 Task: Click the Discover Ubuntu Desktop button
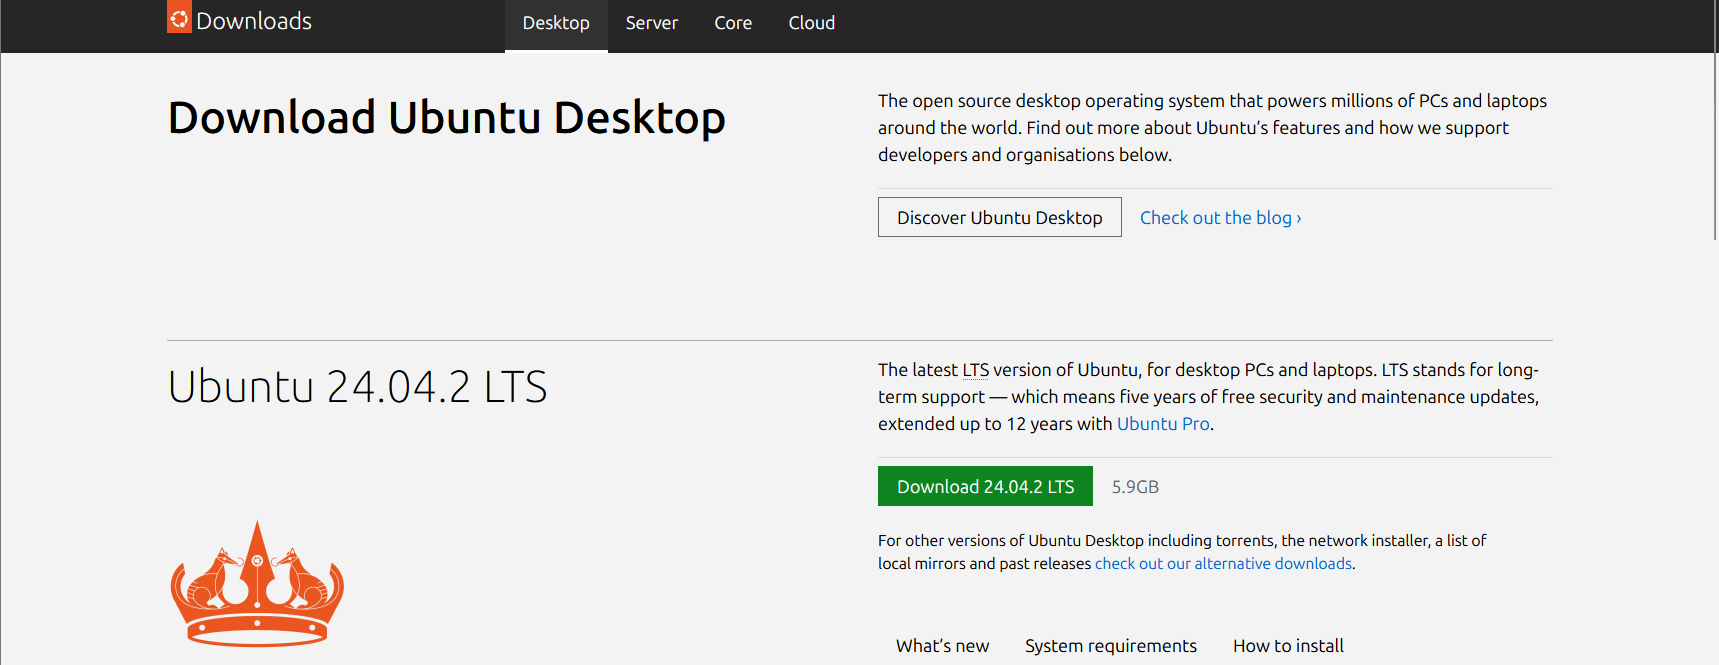(x=1000, y=217)
